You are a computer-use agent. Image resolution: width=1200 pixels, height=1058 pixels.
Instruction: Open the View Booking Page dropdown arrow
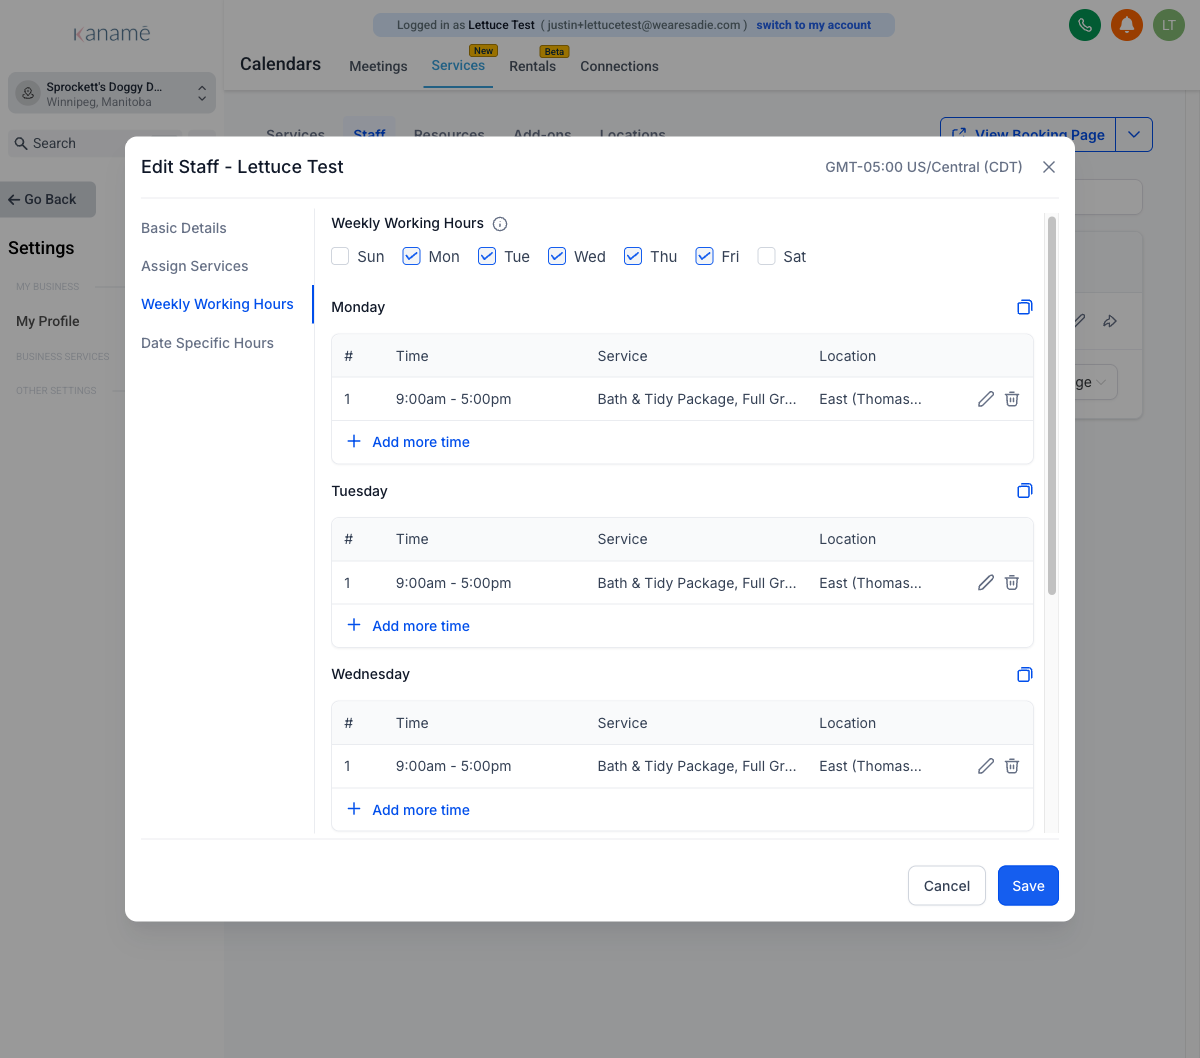pyautogui.click(x=1134, y=134)
